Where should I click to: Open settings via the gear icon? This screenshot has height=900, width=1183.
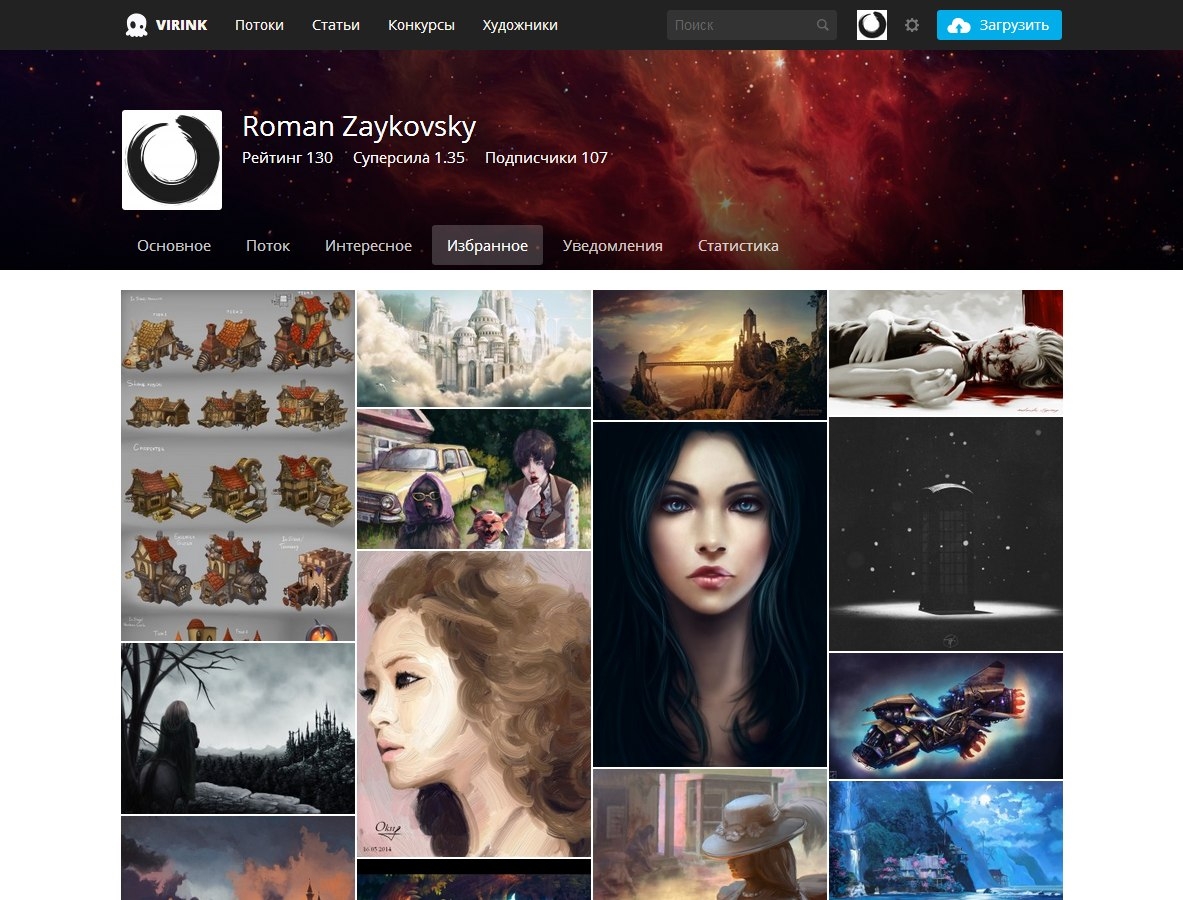911,25
